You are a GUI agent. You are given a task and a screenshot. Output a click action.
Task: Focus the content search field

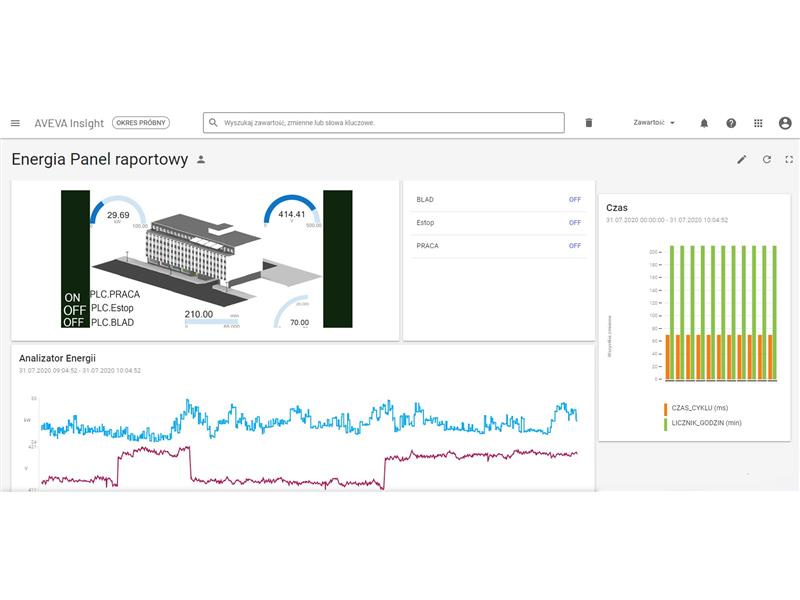(384, 122)
